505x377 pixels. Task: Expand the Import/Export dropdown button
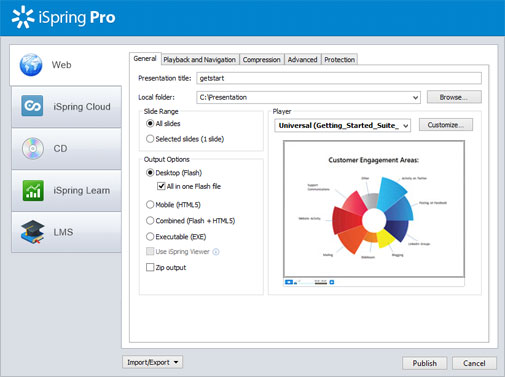(x=153, y=362)
